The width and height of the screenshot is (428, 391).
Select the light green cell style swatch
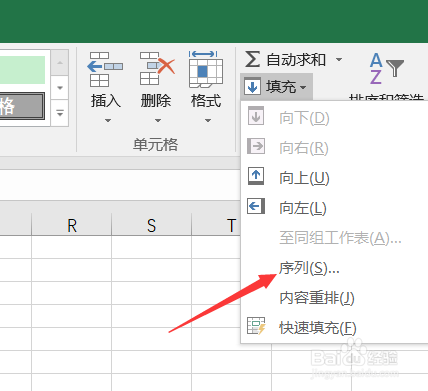click(22, 70)
